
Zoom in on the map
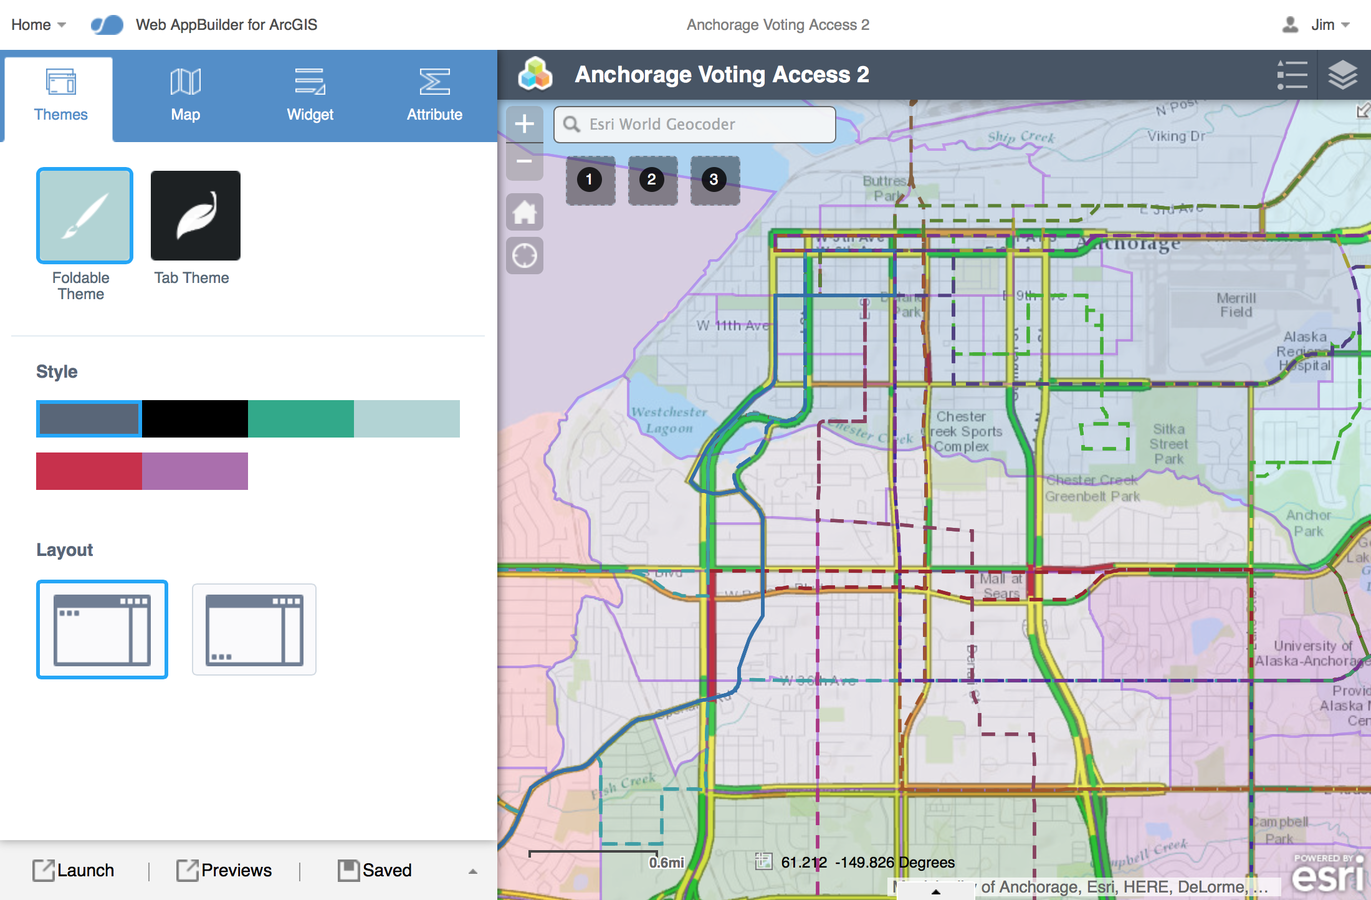pos(524,124)
